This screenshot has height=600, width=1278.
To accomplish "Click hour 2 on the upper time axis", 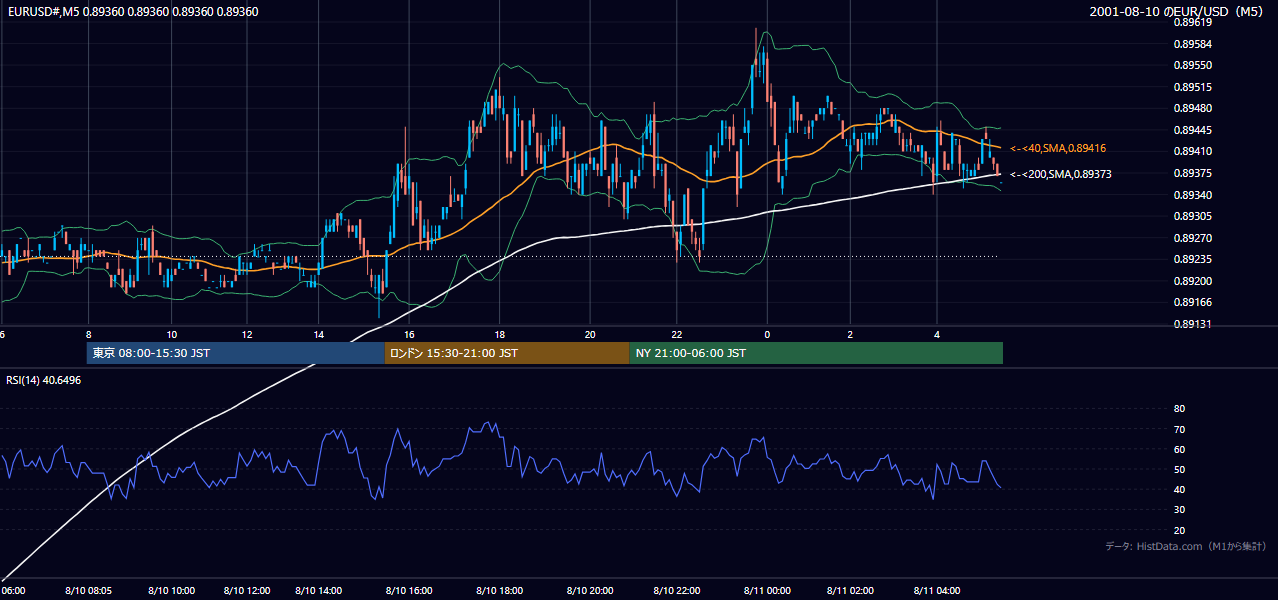I will [x=850, y=334].
